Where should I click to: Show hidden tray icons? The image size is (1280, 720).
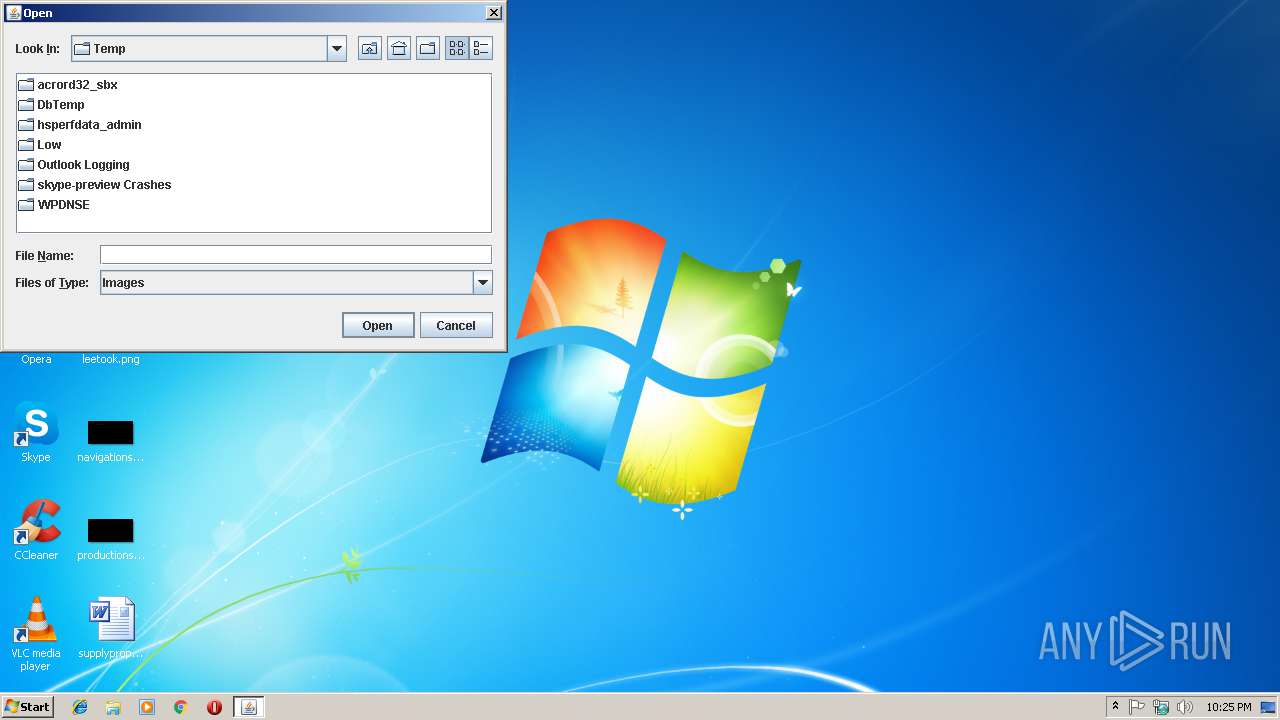pyautogui.click(x=1115, y=707)
